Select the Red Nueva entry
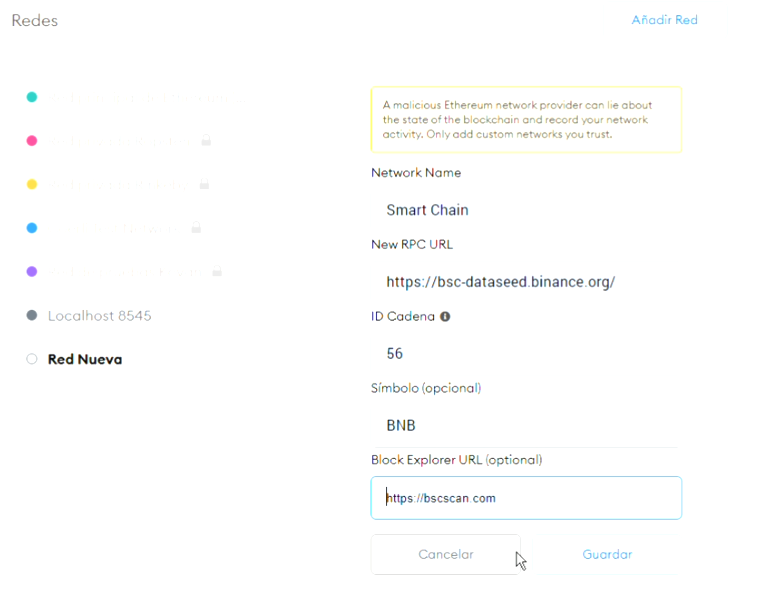764x595 pixels. point(85,359)
